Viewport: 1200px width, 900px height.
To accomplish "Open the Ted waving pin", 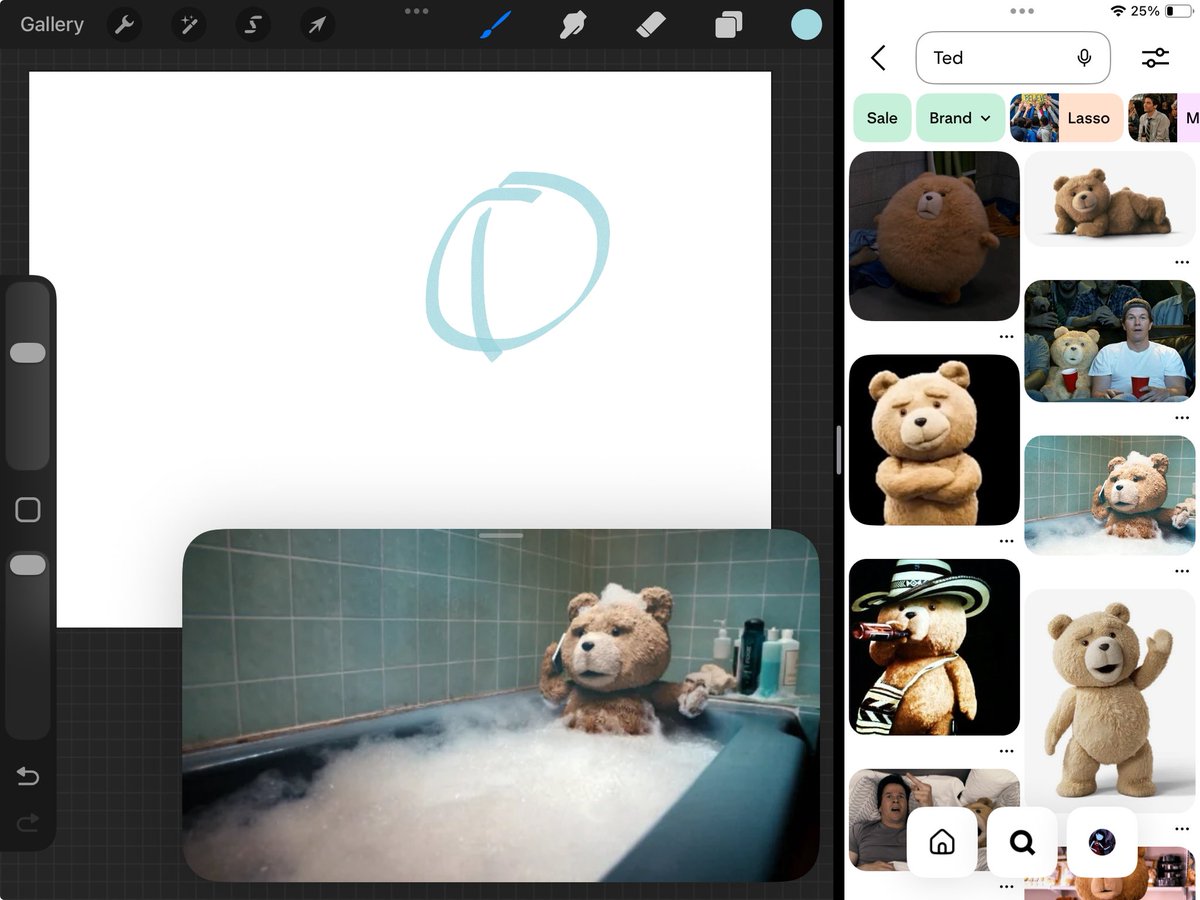I will [1110, 700].
